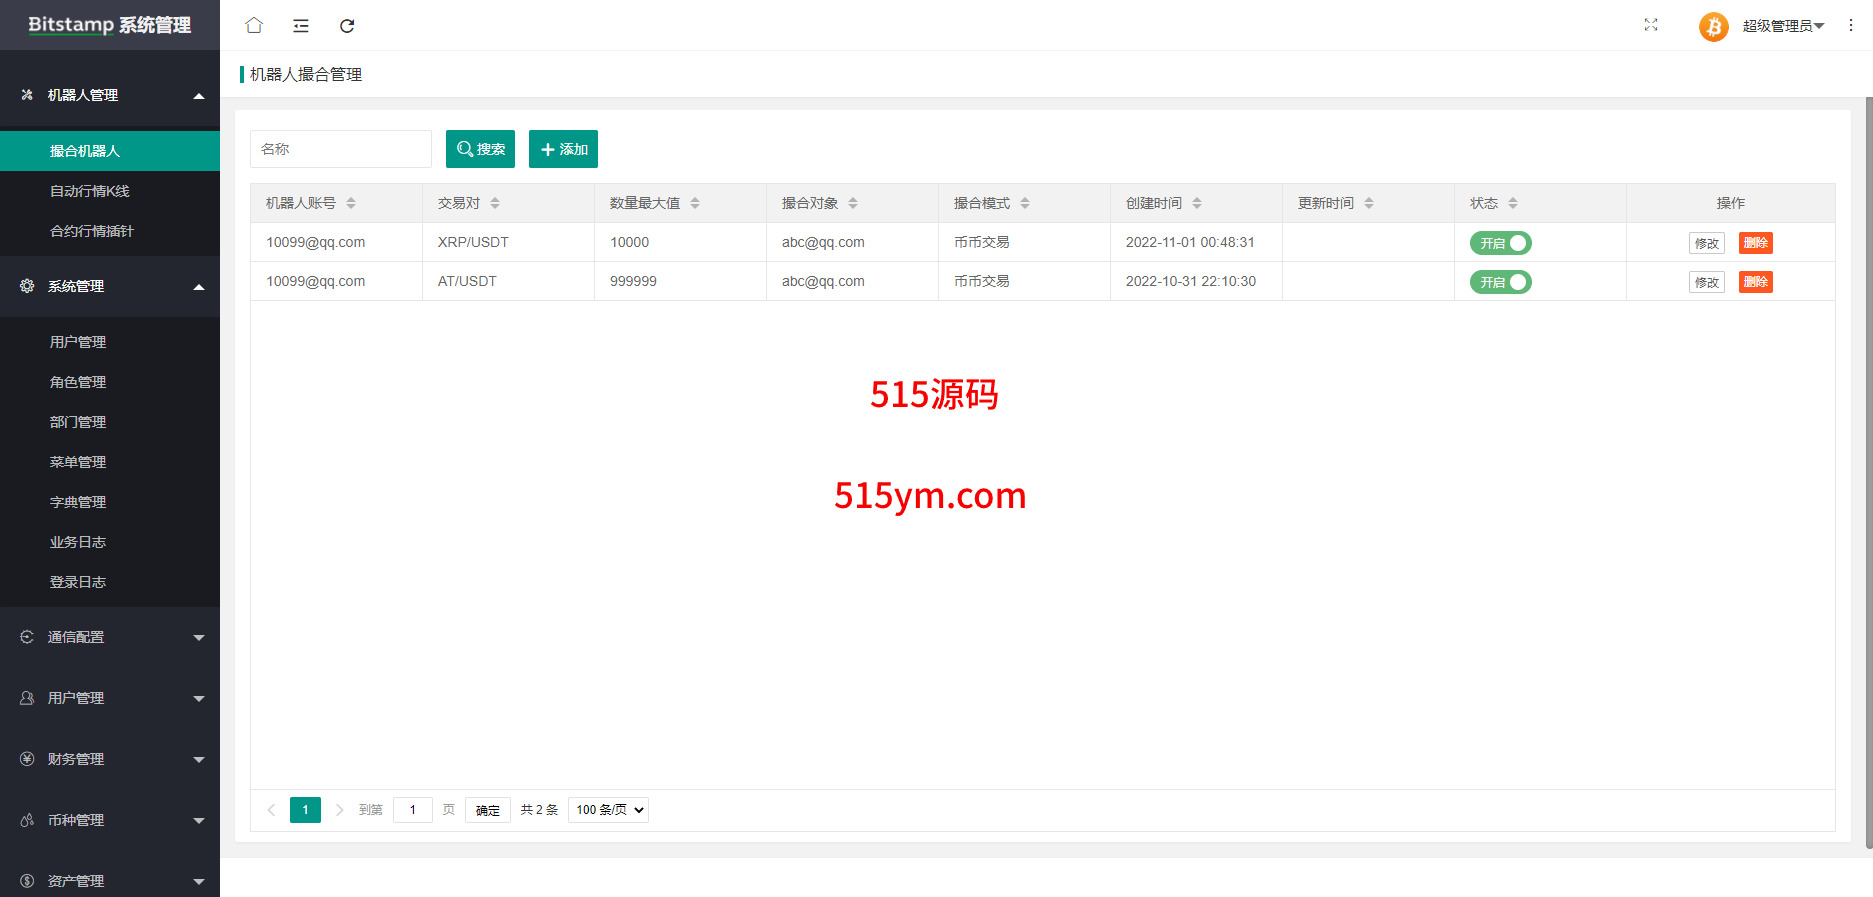Image resolution: width=1873 pixels, height=897 pixels.
Task: Click the home icon in top bar
Action: 254,25
